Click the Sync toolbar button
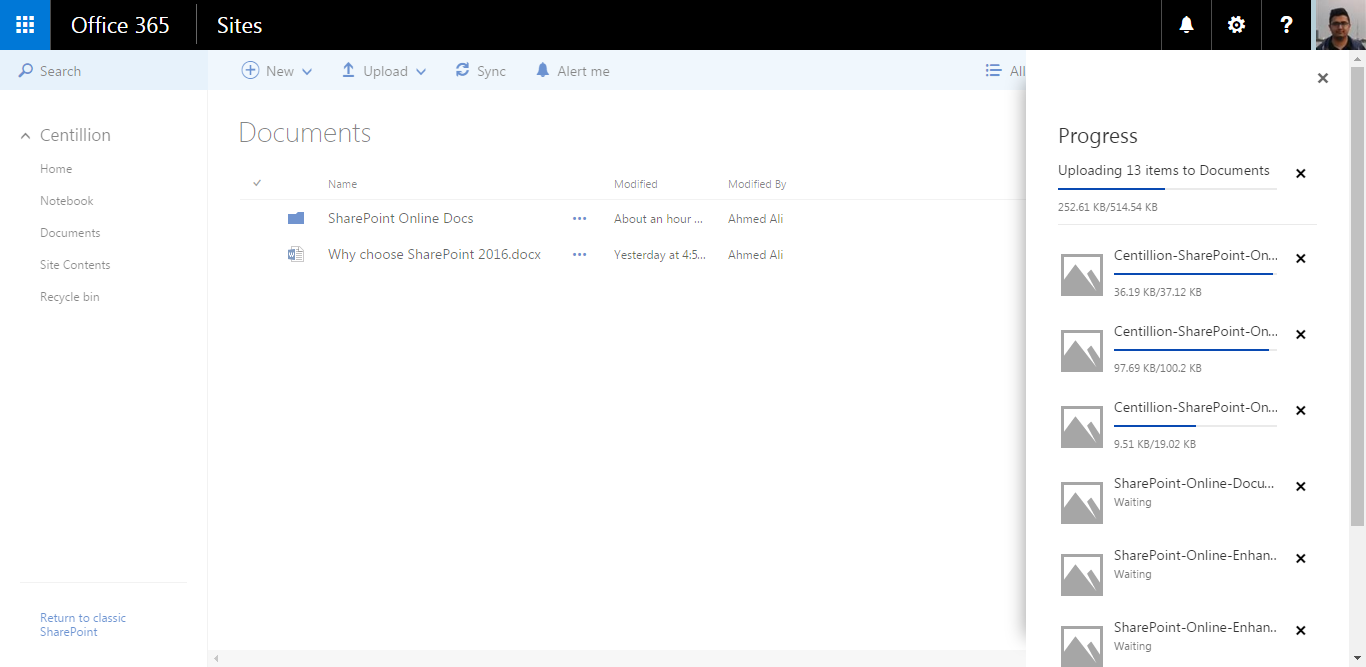 point(480,71)
